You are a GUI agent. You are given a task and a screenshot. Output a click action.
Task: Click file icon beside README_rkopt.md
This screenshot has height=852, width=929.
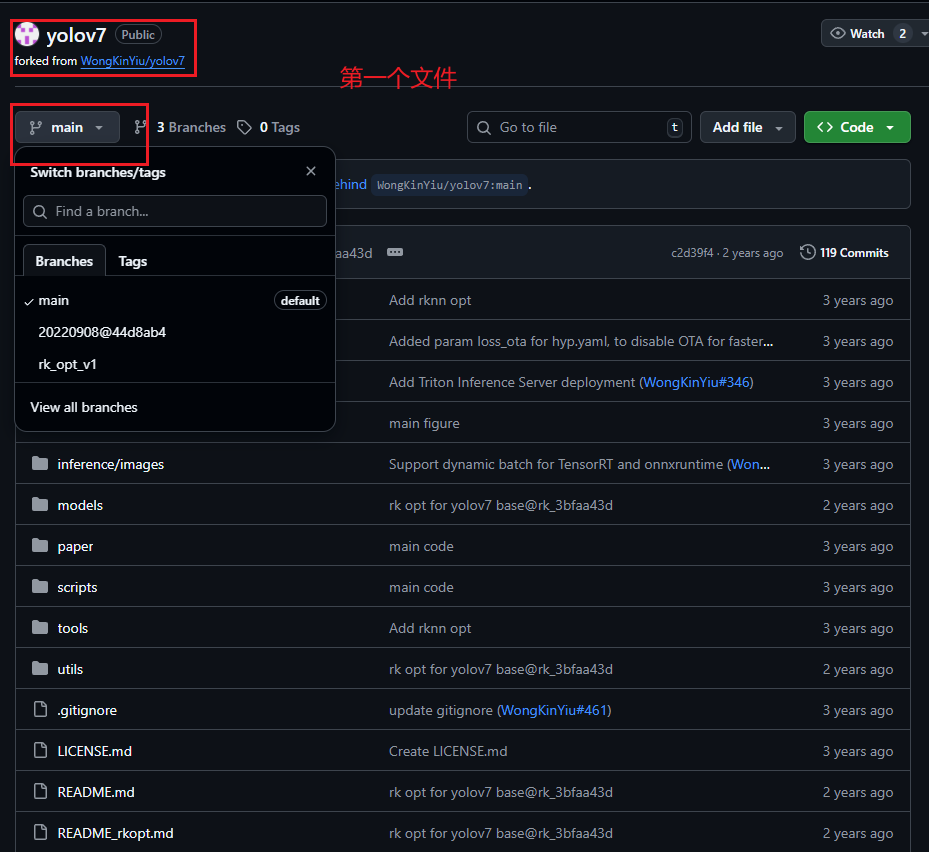point(40,832)
